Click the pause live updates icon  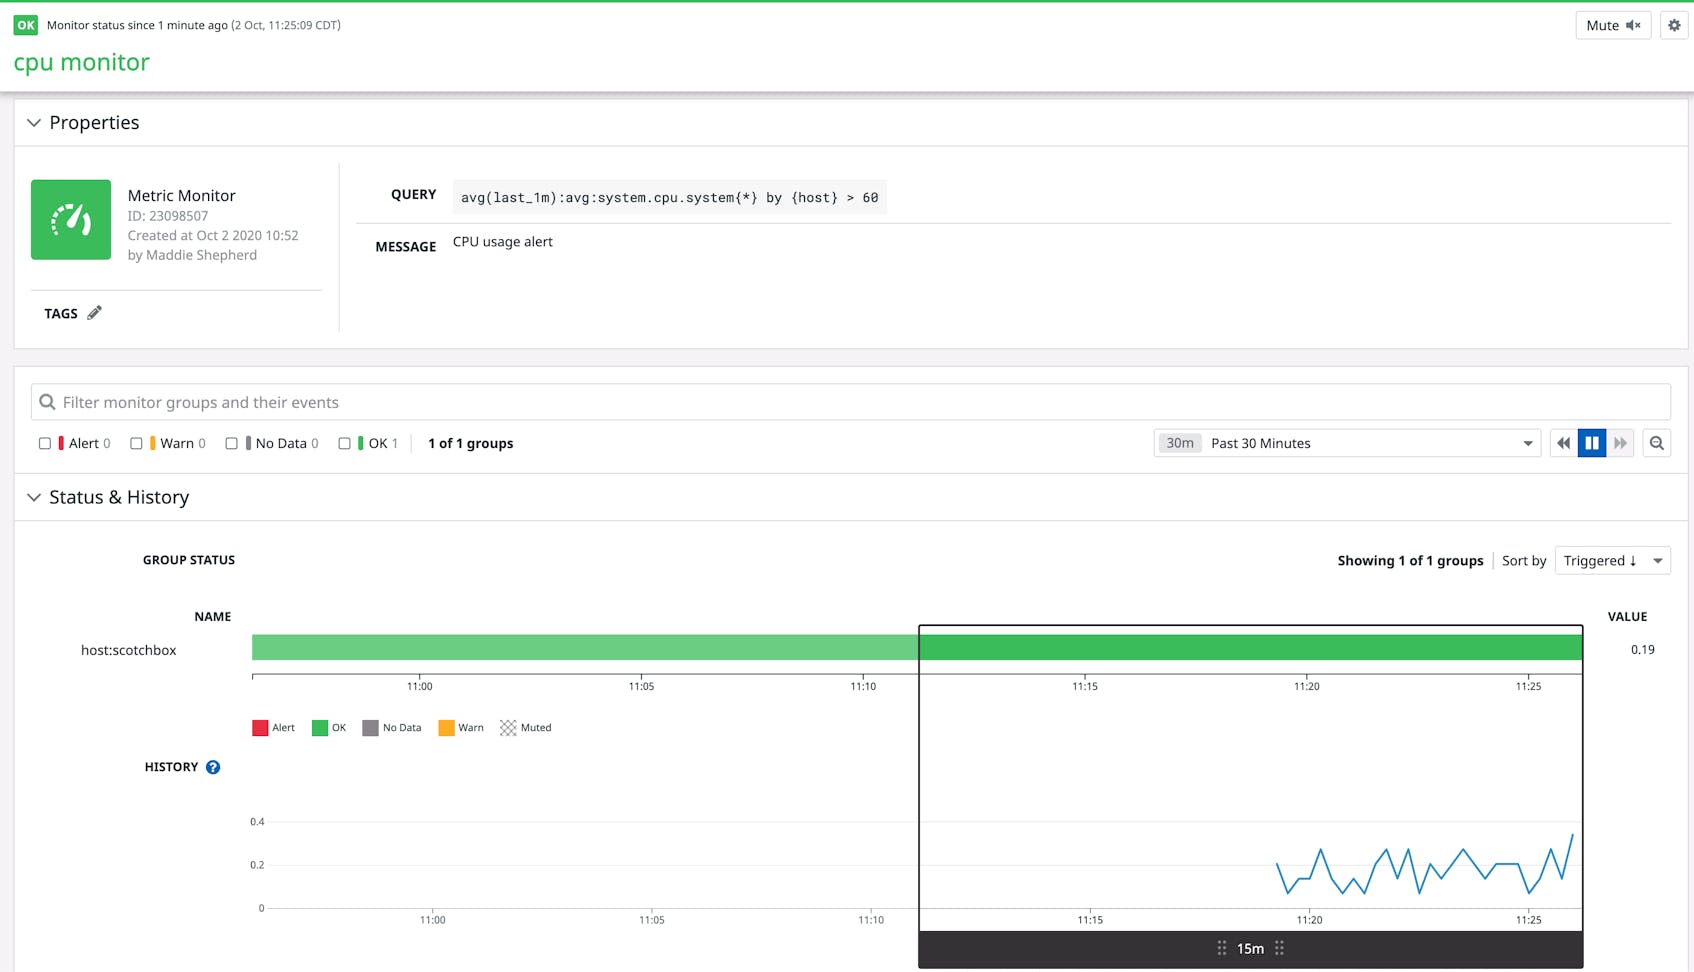1592,443
